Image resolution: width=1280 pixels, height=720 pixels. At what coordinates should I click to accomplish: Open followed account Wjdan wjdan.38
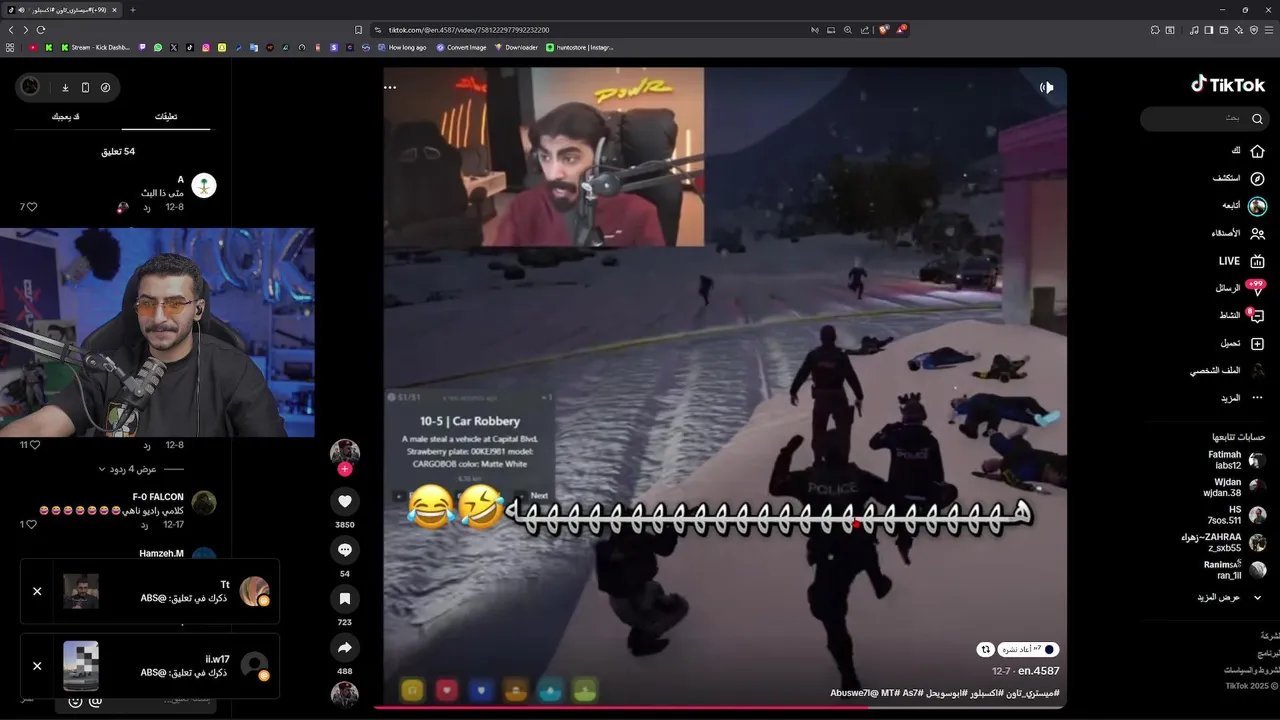[1237, 487]
